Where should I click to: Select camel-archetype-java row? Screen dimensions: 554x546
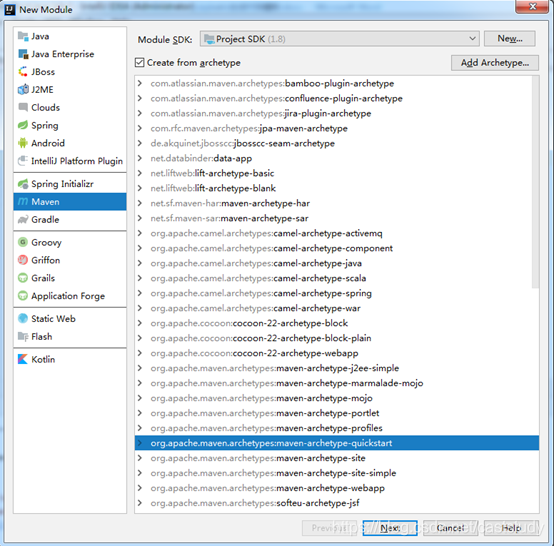click(337, 263)
